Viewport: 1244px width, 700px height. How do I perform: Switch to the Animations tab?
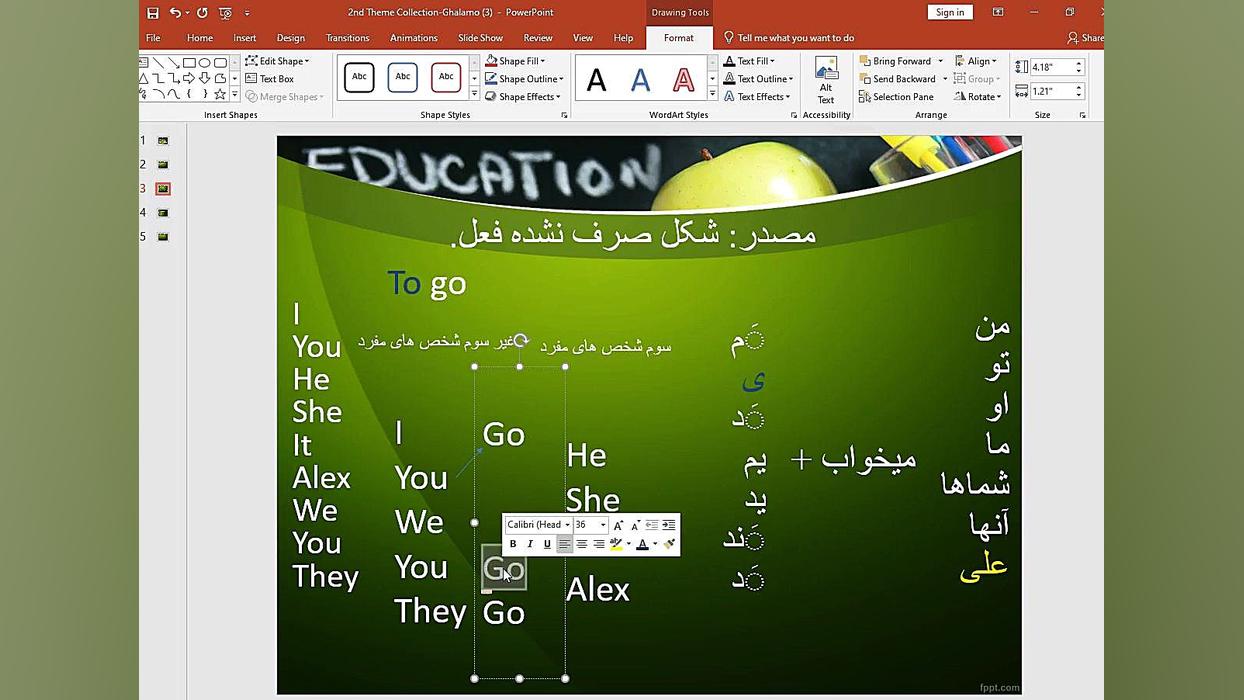(x=414, y=38)
